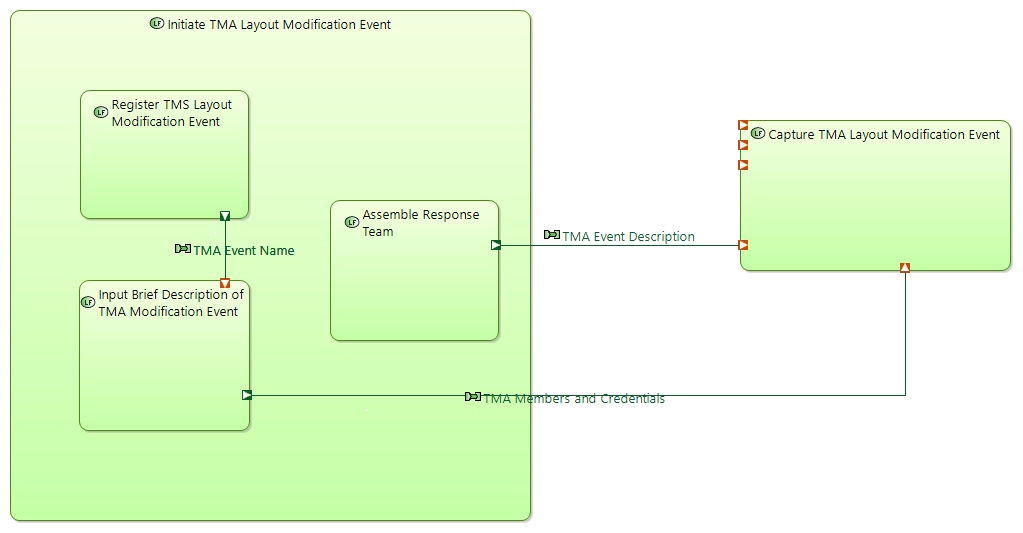Select Capture TMA Layout Modification Event label

click(884, 134)
